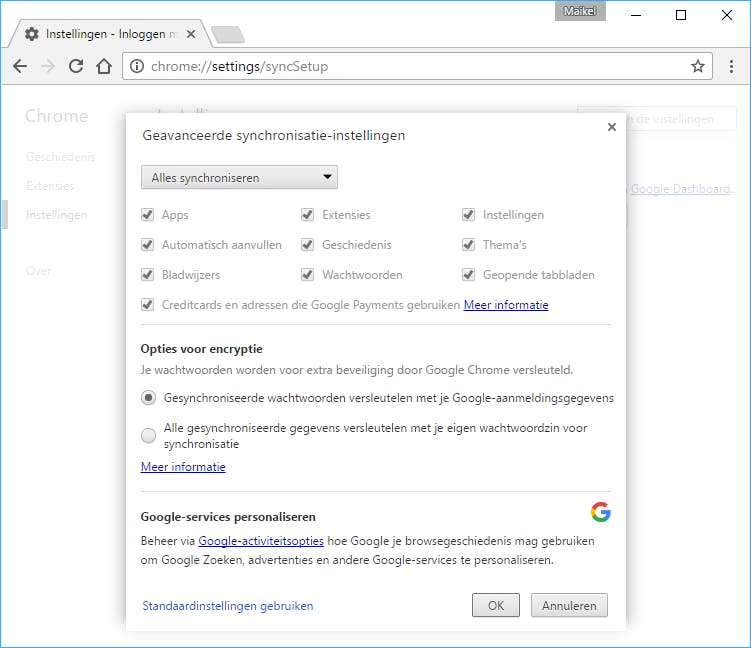751x648 pixels.
Task: Toggle the Bladwijzers checkbox
Action: click(x=148, y=274)
